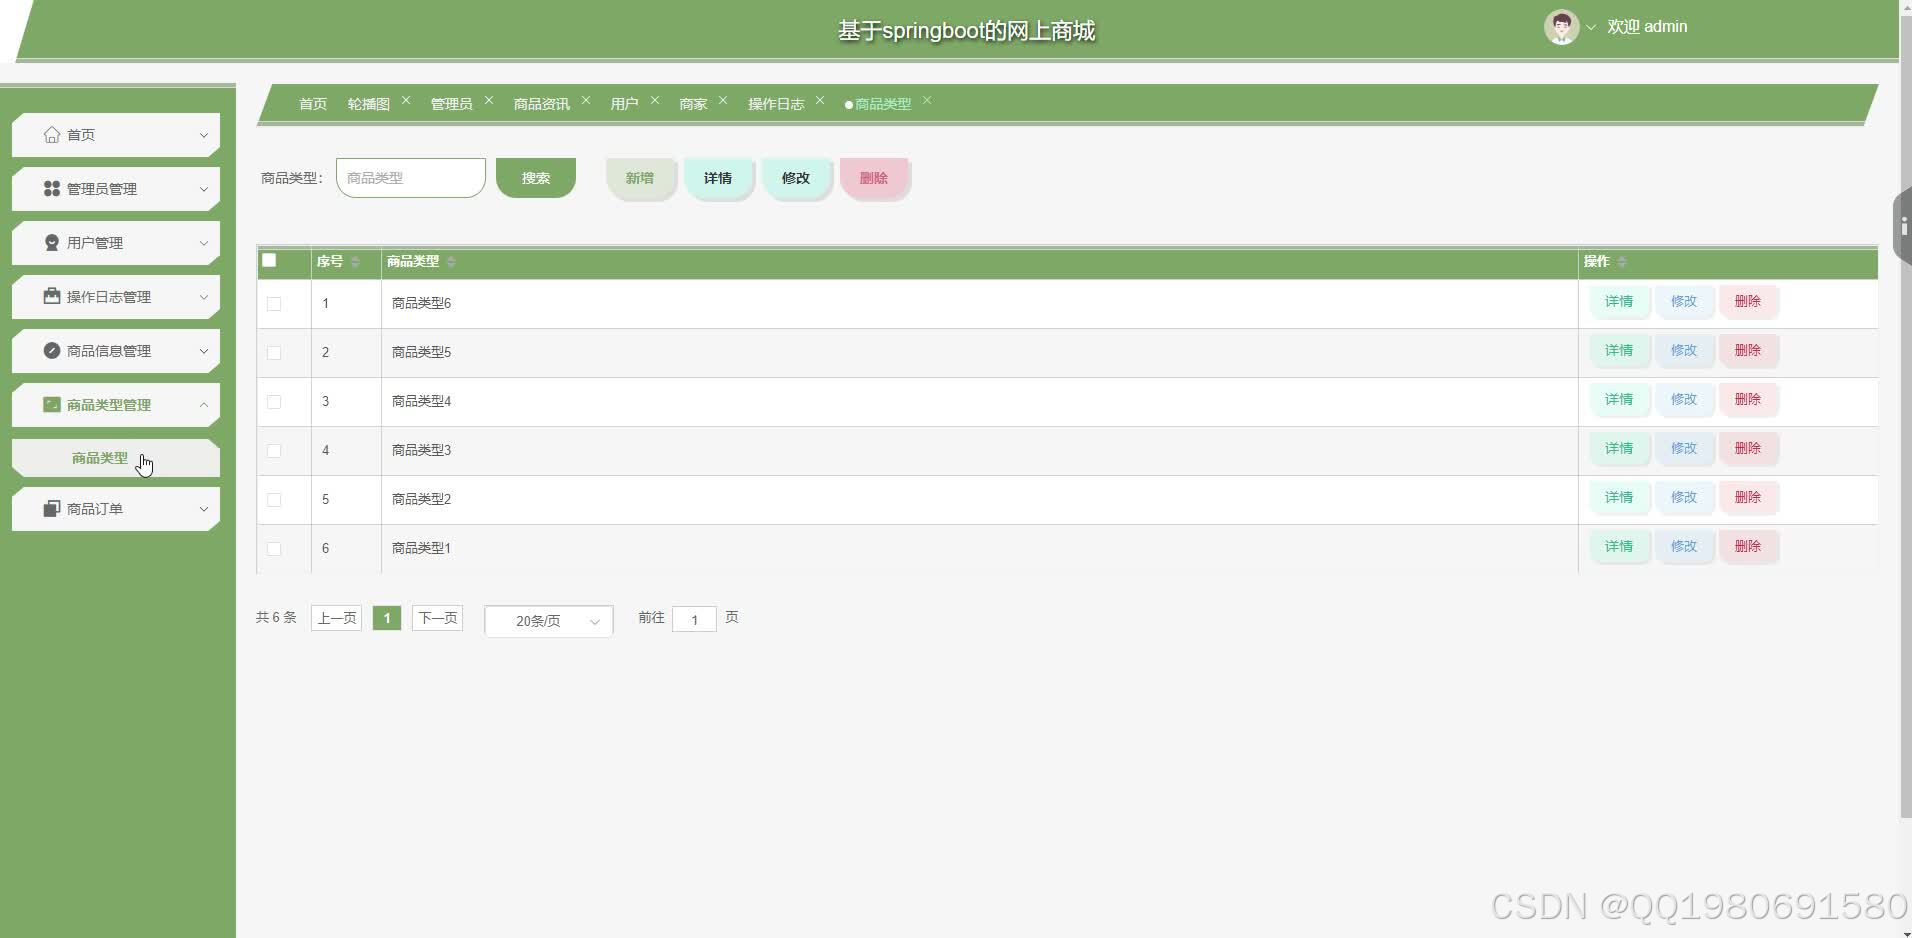Click the 管理员管理 four-dot icon

point(52,189)
